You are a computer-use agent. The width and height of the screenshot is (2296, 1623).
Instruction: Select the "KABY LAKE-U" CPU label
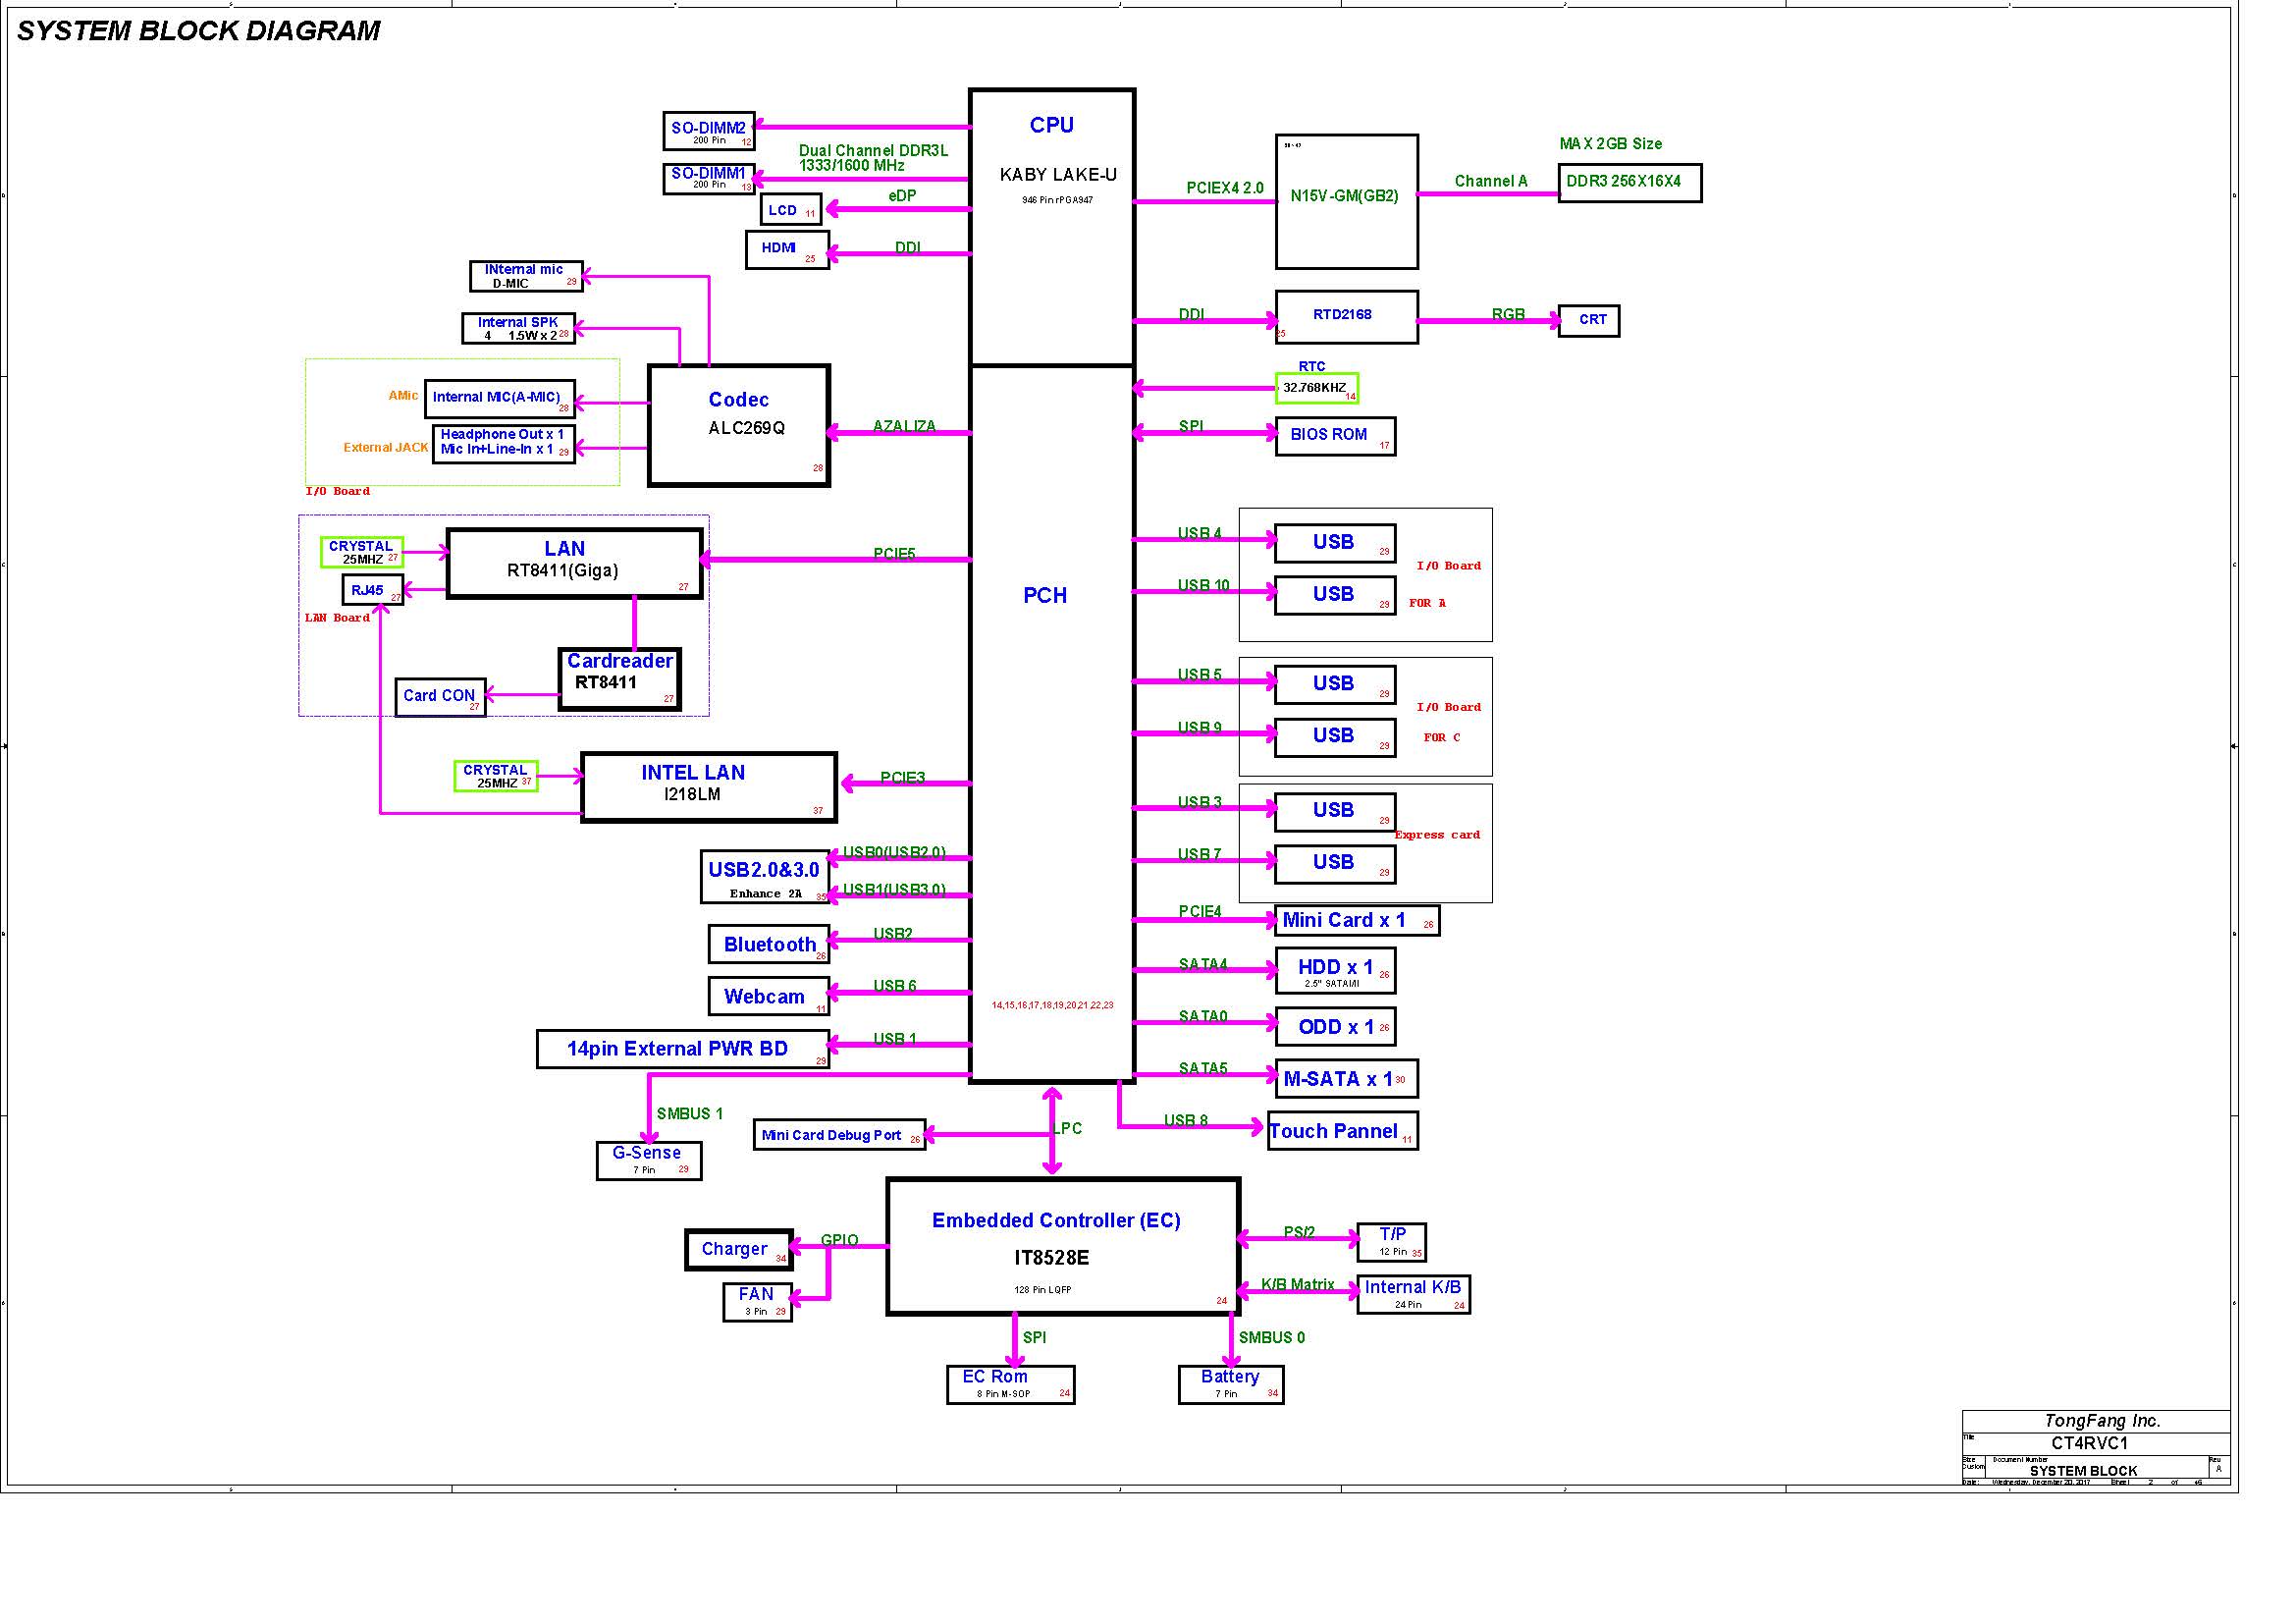point(1058,175)
